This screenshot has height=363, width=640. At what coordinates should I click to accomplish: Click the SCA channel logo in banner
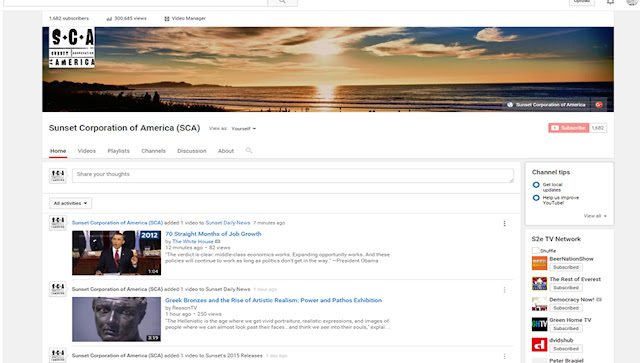pyautogui.click(x=72, y=47)
